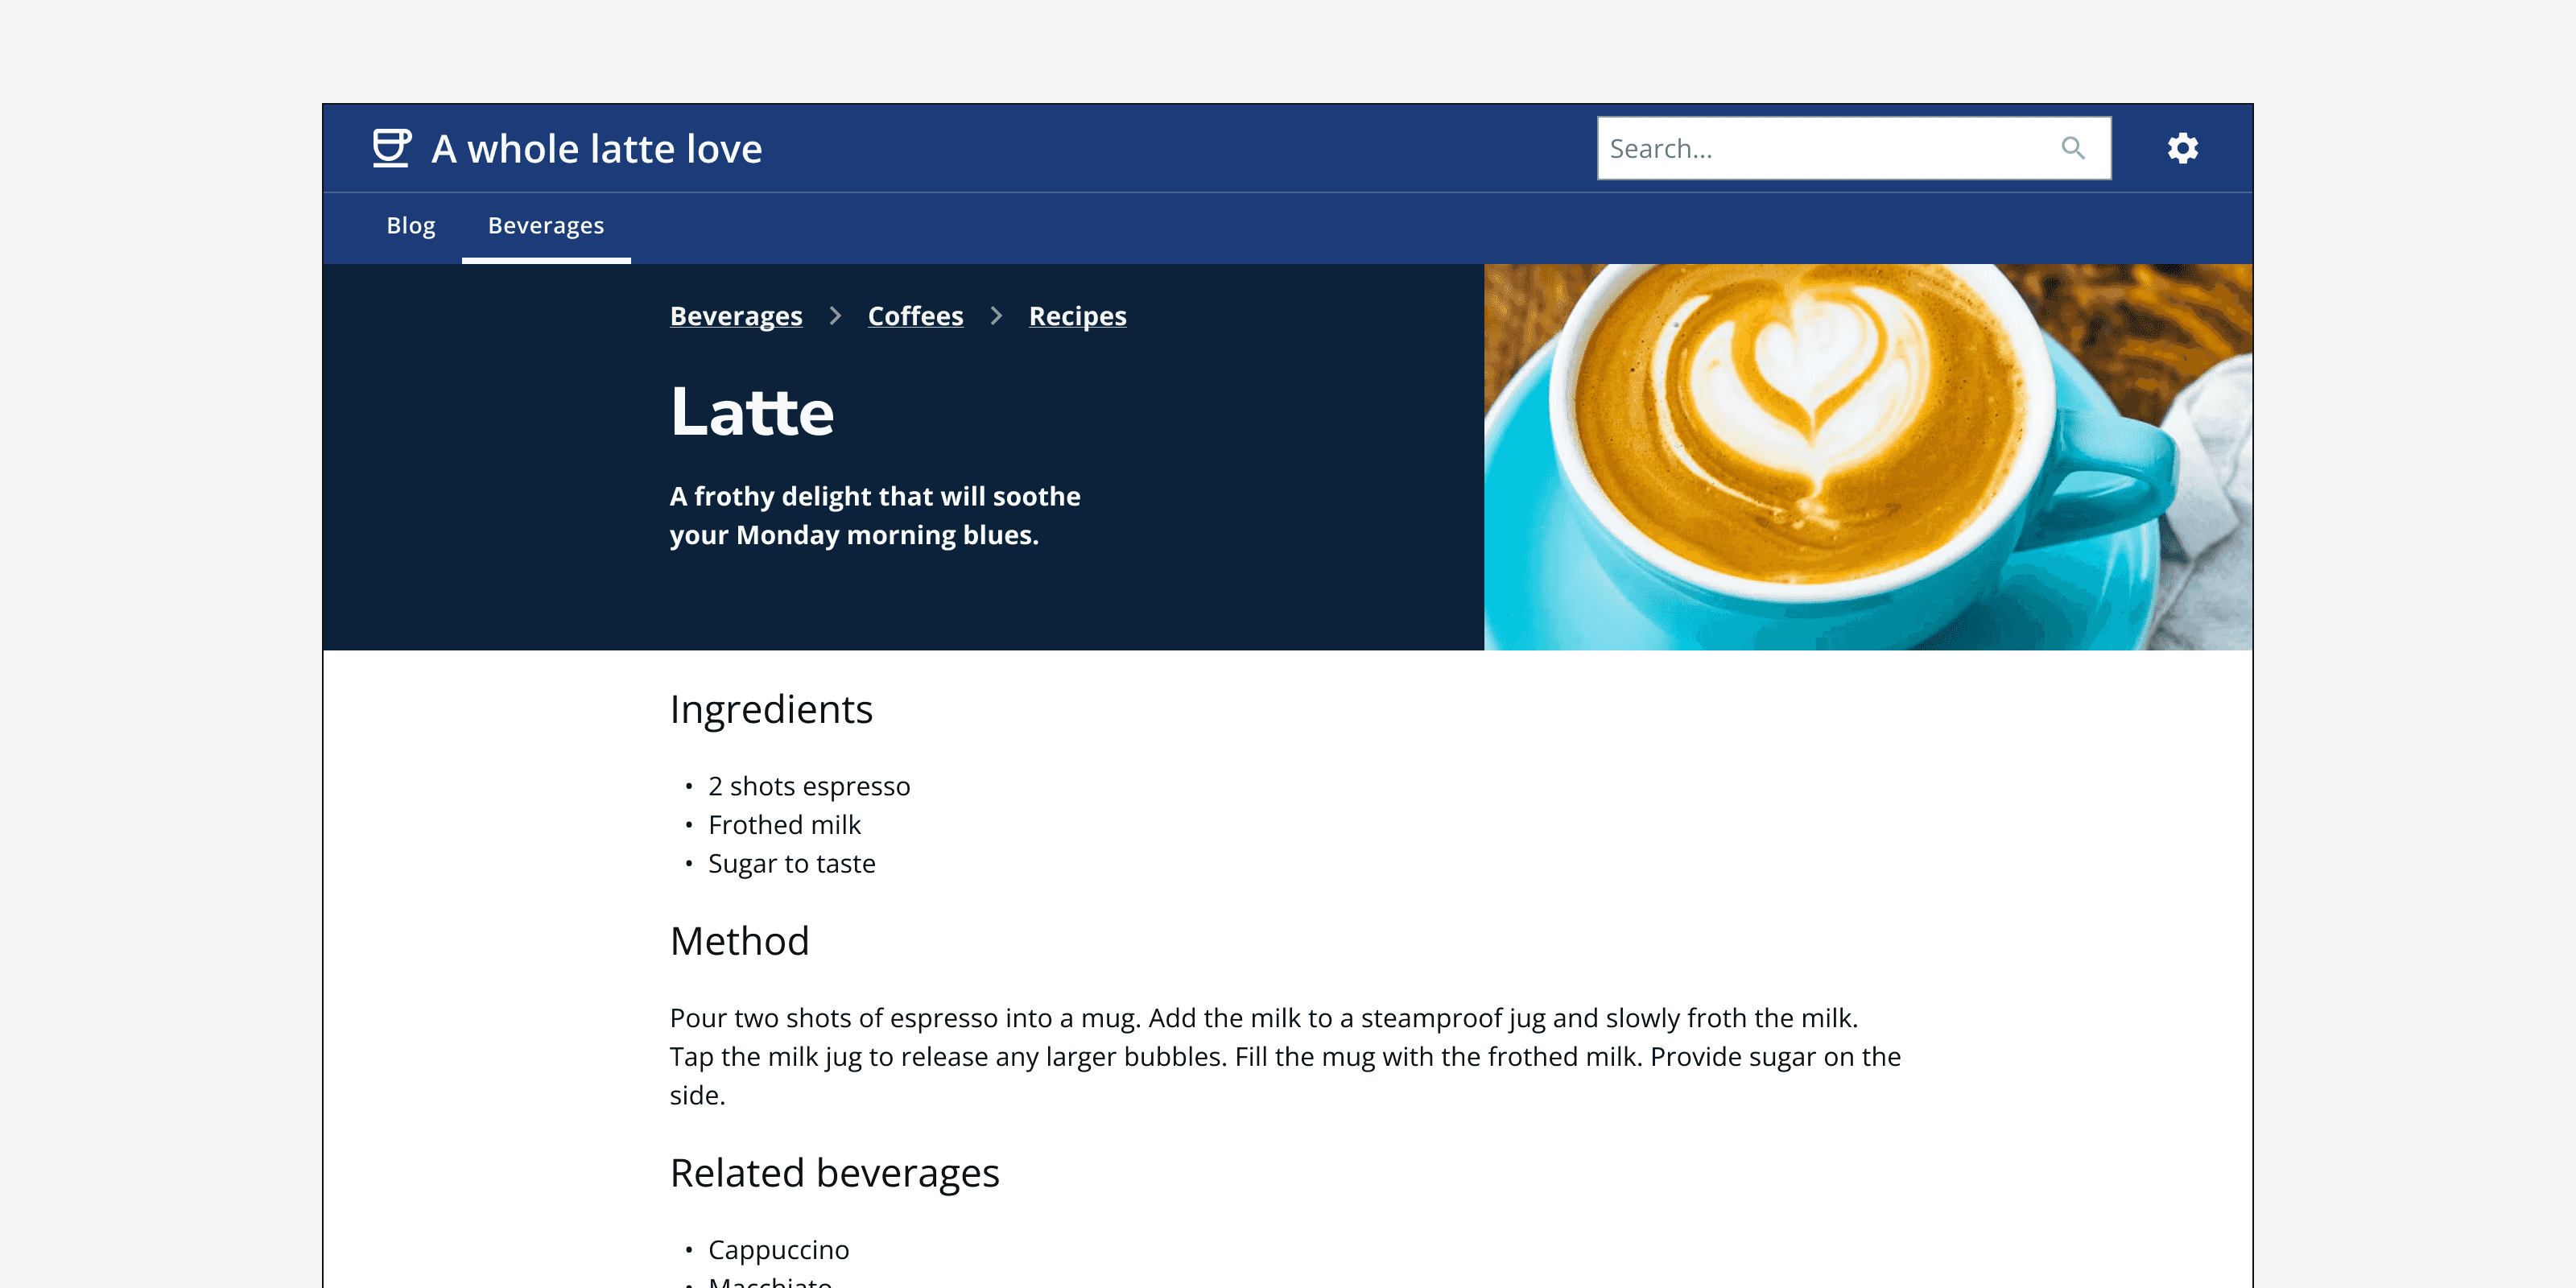Open the Beverages breadcrumb link
2576x1288 pixels.
[736, 316]
